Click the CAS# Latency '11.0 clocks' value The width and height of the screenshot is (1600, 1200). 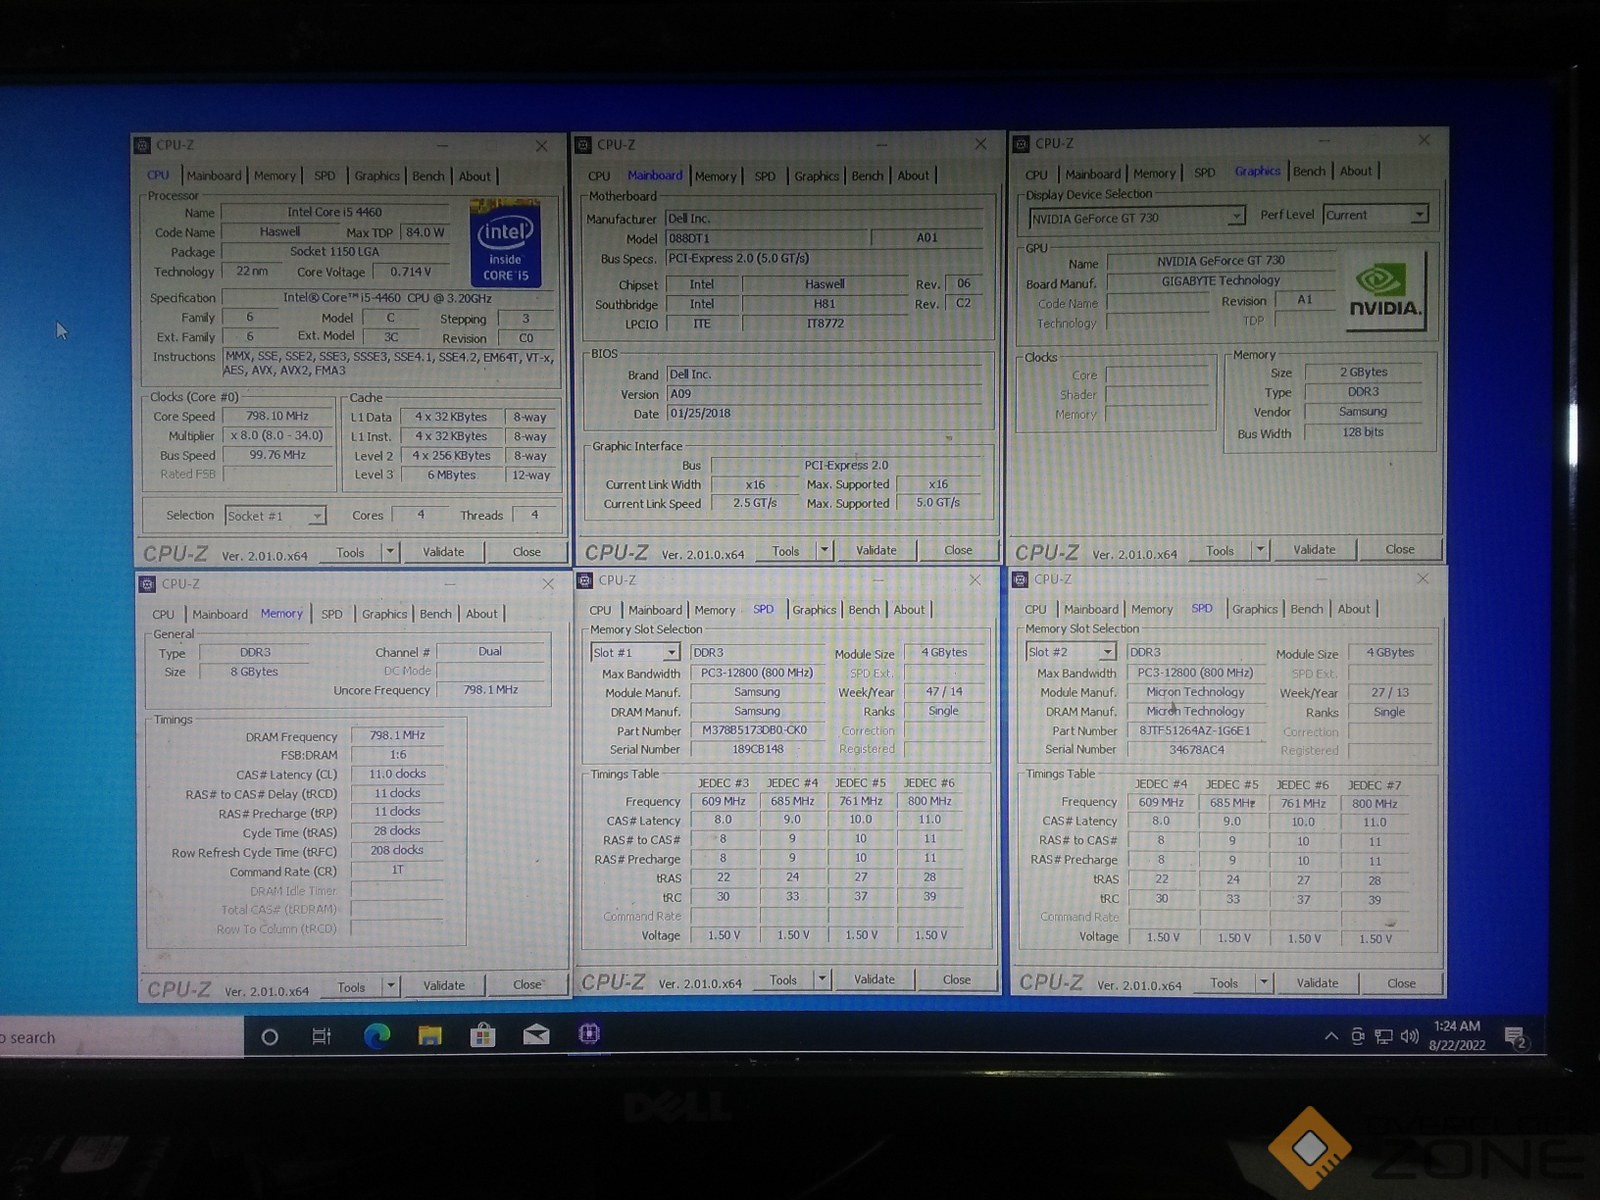[x=397, y=774]
